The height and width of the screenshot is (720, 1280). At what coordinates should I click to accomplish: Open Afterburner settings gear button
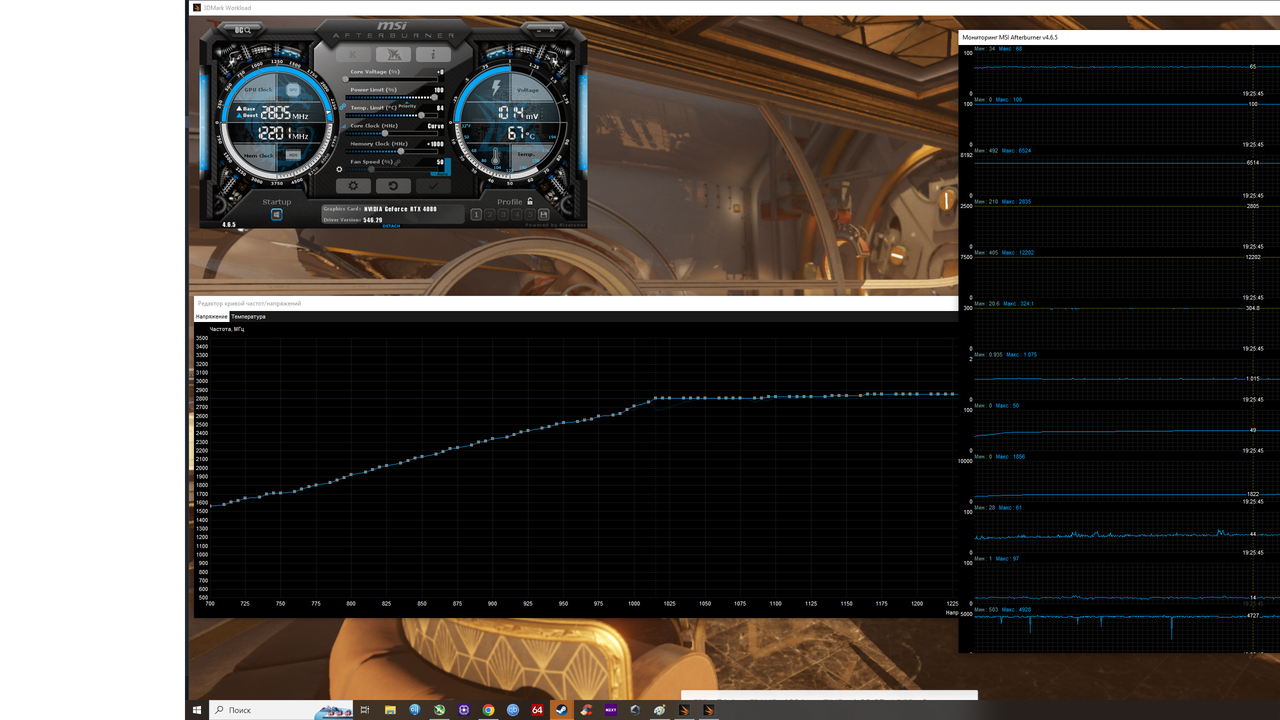tap(353, 186)
